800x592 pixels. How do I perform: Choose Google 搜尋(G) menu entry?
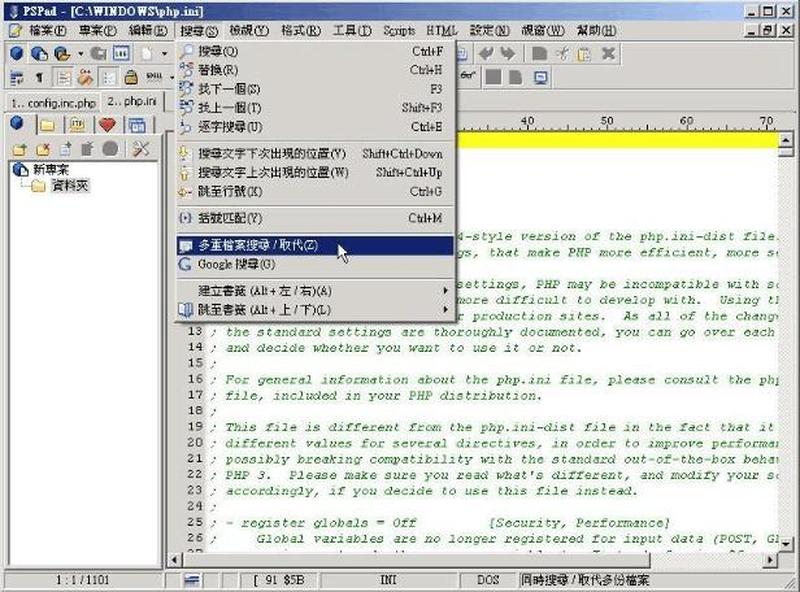(315, 264)
